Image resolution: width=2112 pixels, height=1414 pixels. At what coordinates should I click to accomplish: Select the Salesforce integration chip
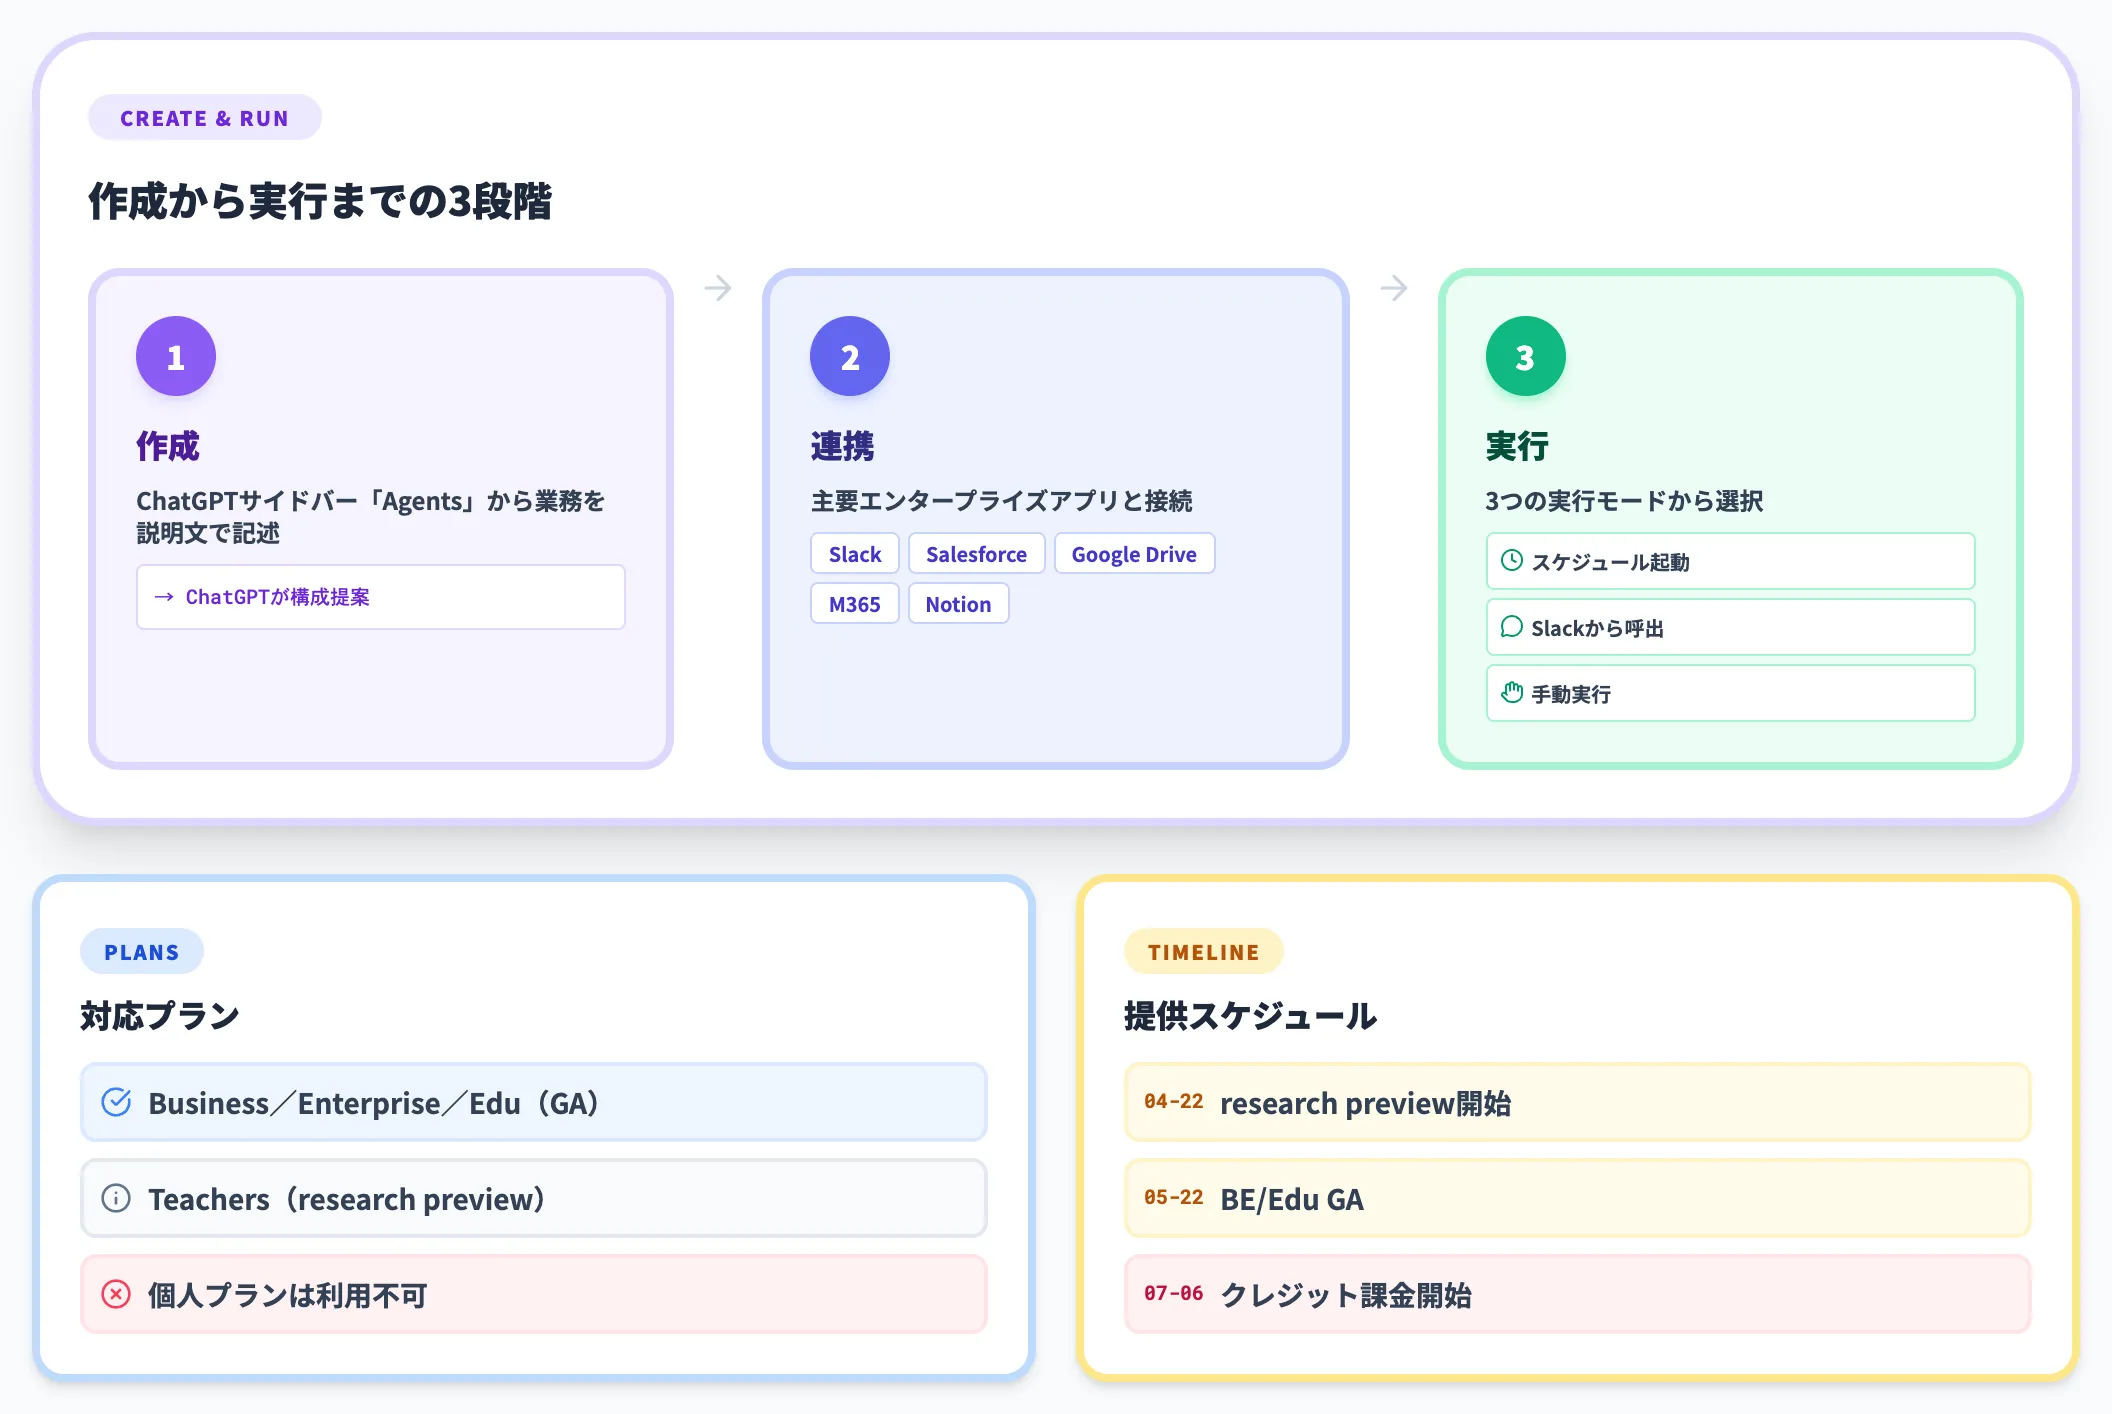pyautogui.click(x=976, y=554)
